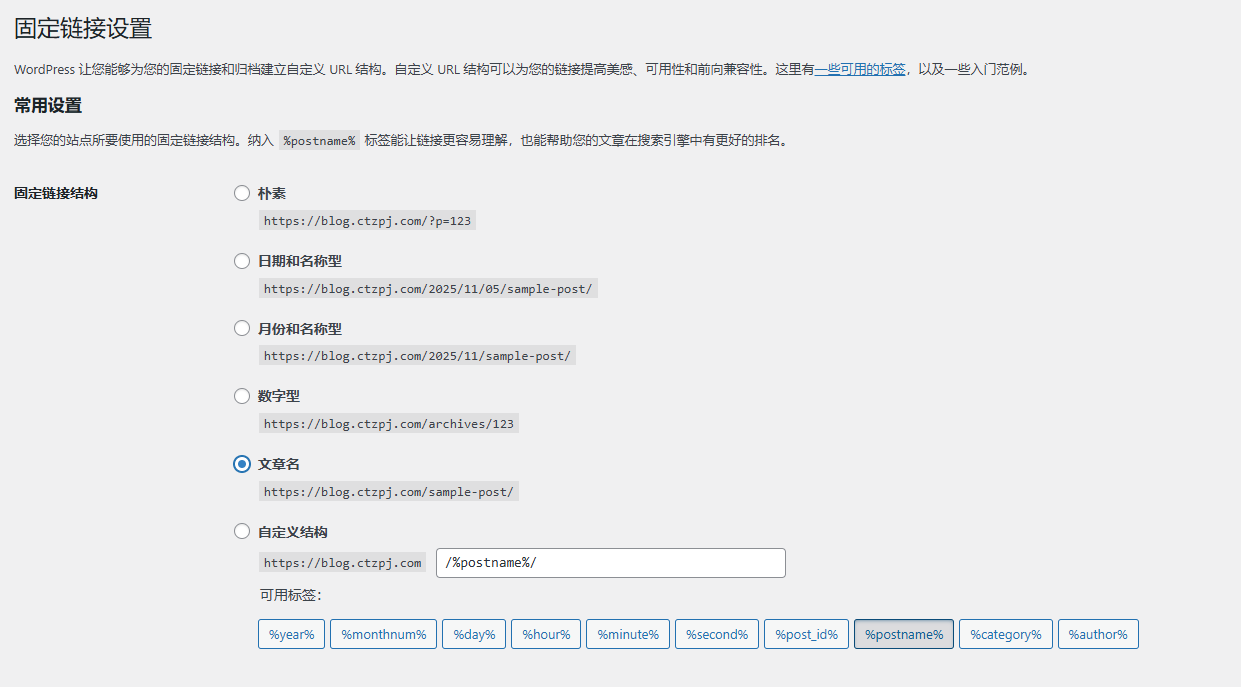
Task: Add the %category% tag button
Action: coord(1005,635)
